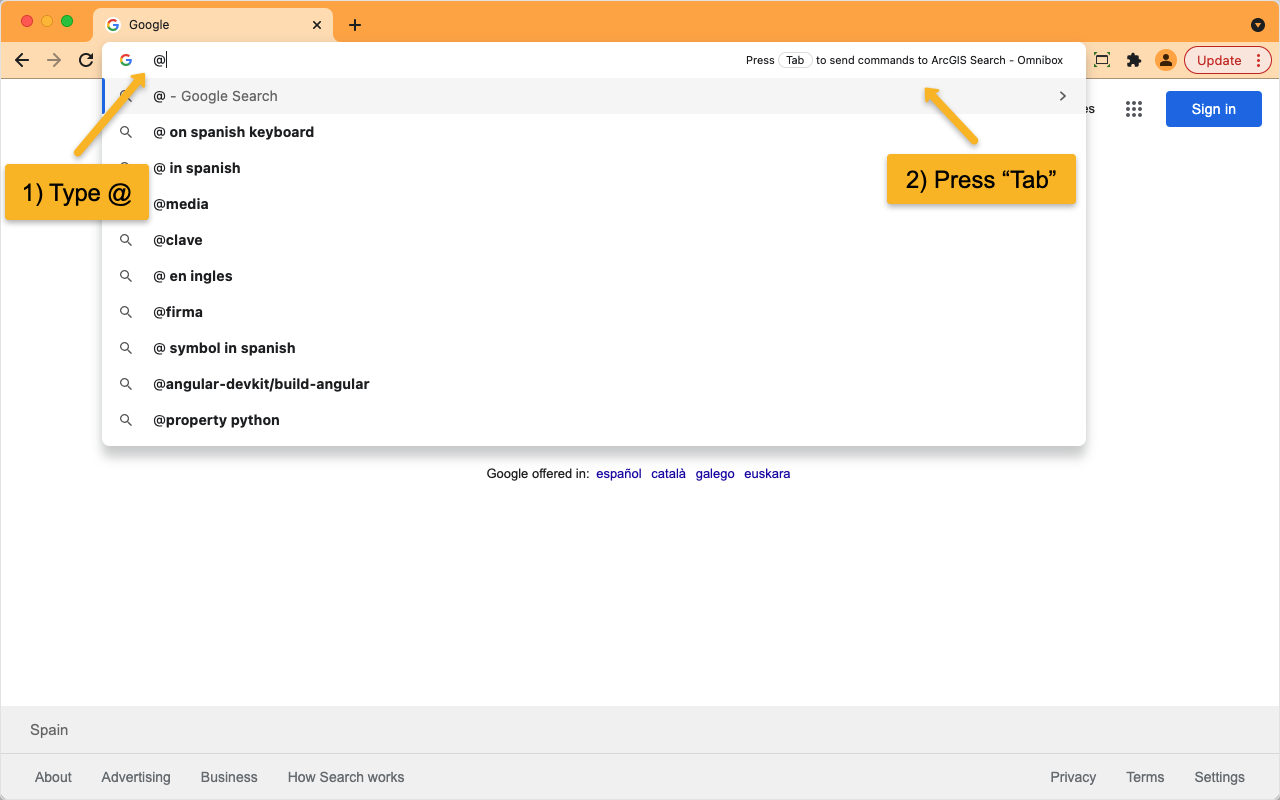The width and height of the screenshot is (1280, 800).
Task: Click in the address bar text field
Action: pos(440,60)
